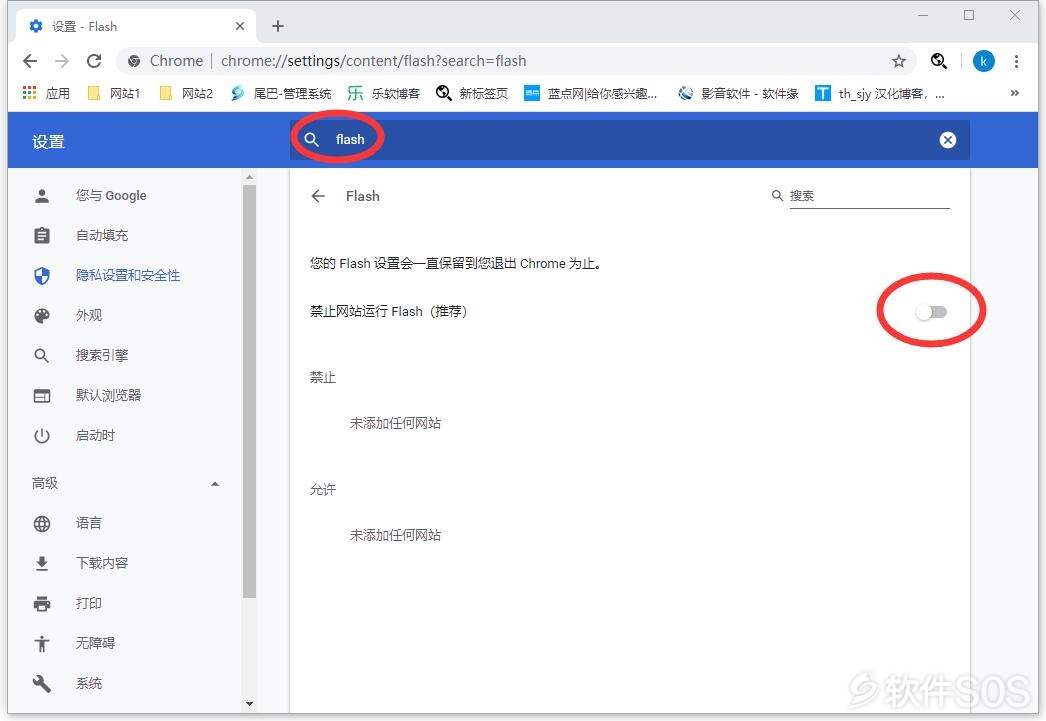Open the 网站1 bookmark folder

[x=114, y=93]
